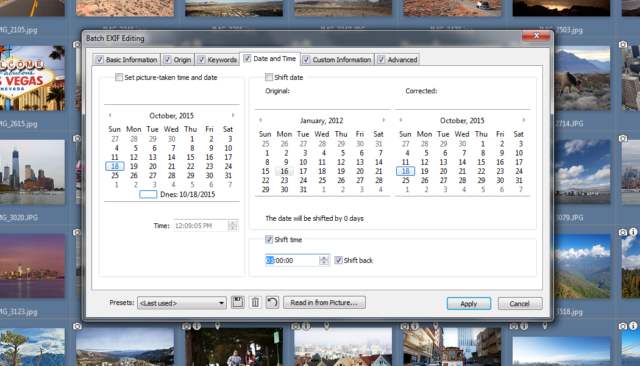Select day 18 in Corrected October calendar
The height and width of the screenshot is (366, 640).
[405, 171]
